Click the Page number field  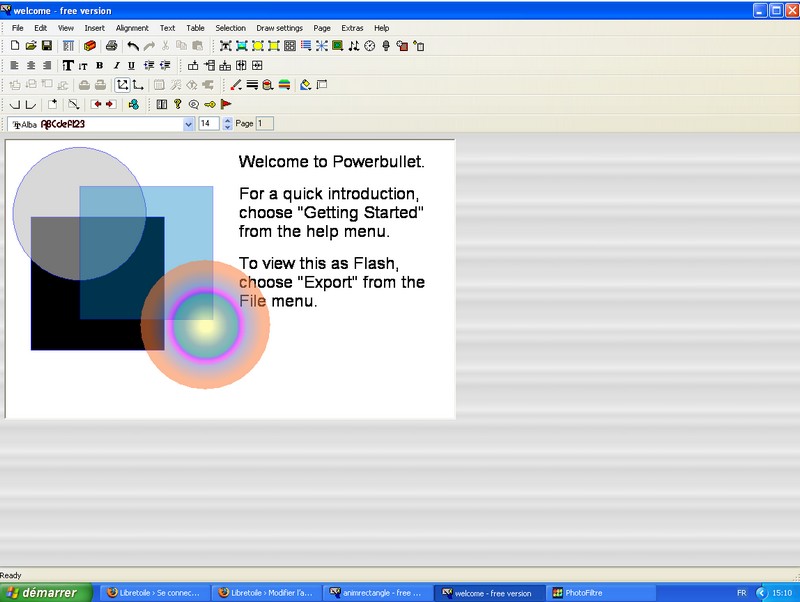tap(264, 124)
